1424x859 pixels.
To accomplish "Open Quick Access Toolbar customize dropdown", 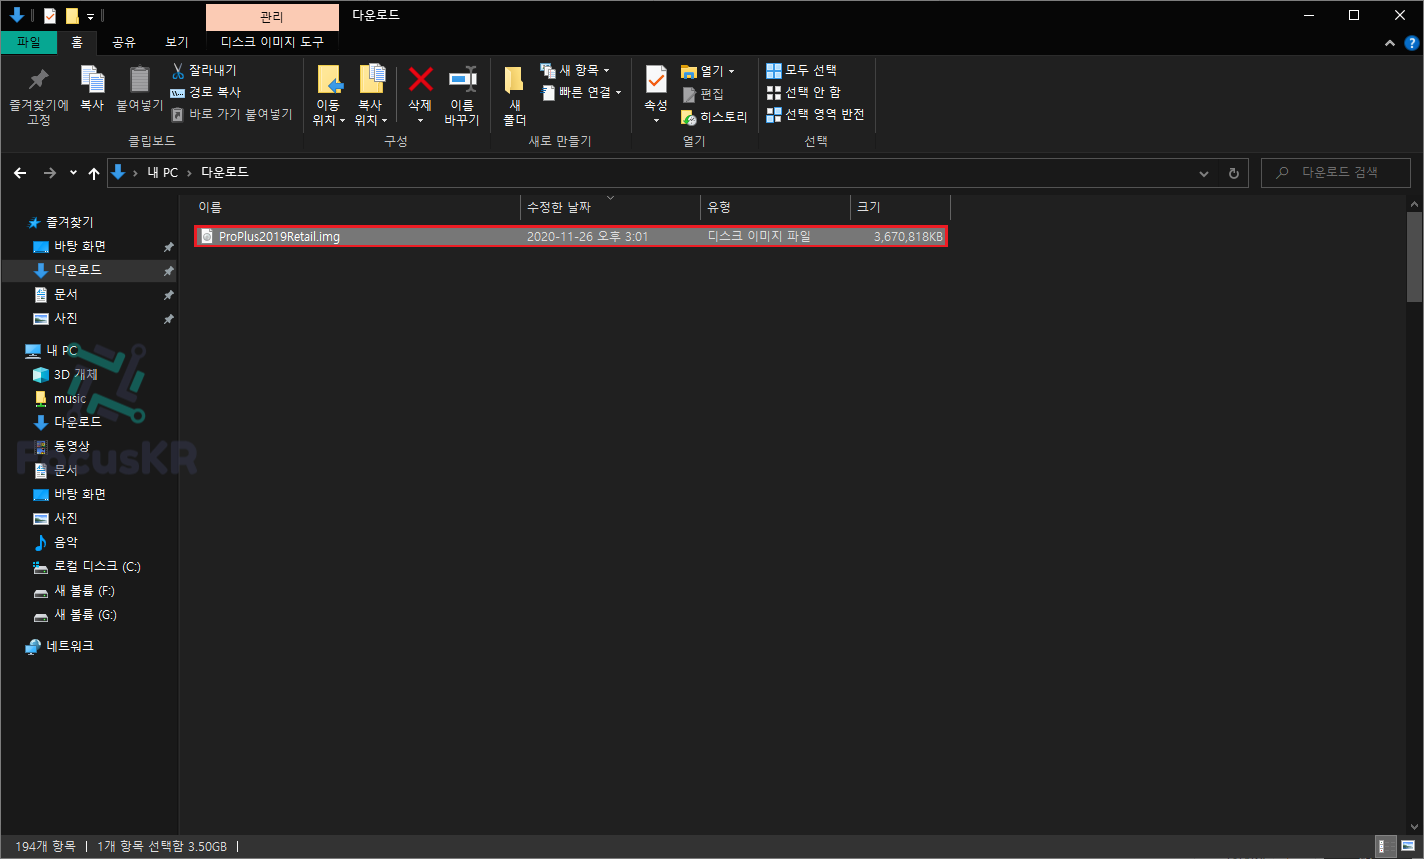I will [90, 17].
